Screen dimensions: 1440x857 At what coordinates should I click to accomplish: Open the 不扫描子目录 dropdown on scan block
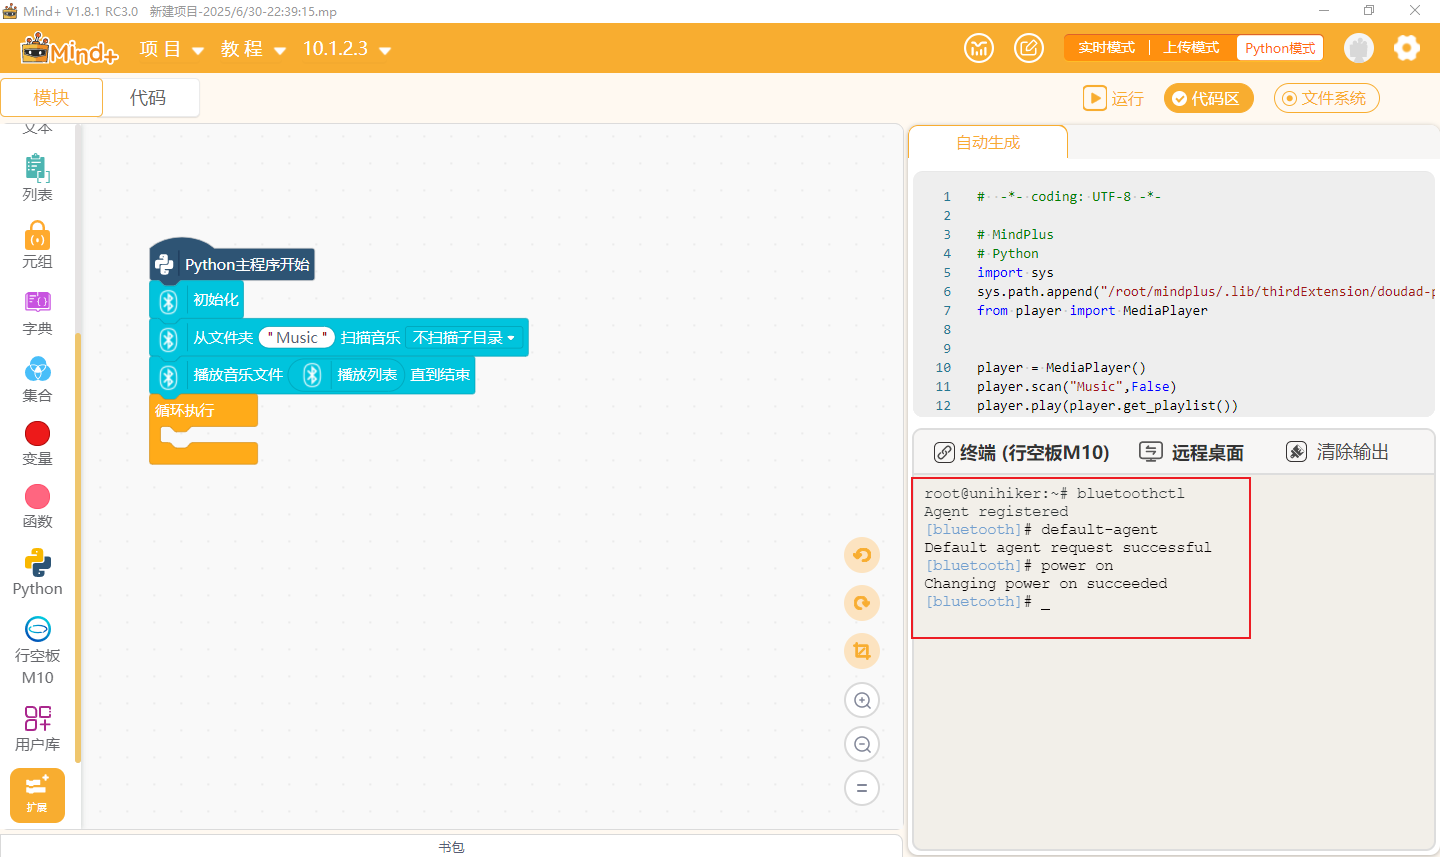coord(465,338)
